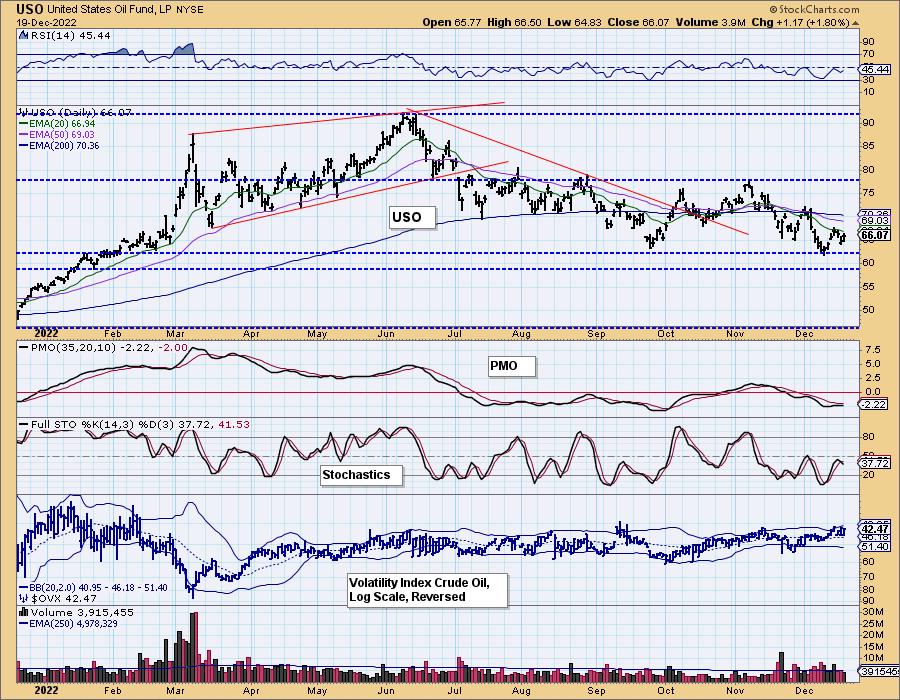Click the Volume 3.9M header value
The width and height of the screenshot is (900, 700).
711,22
